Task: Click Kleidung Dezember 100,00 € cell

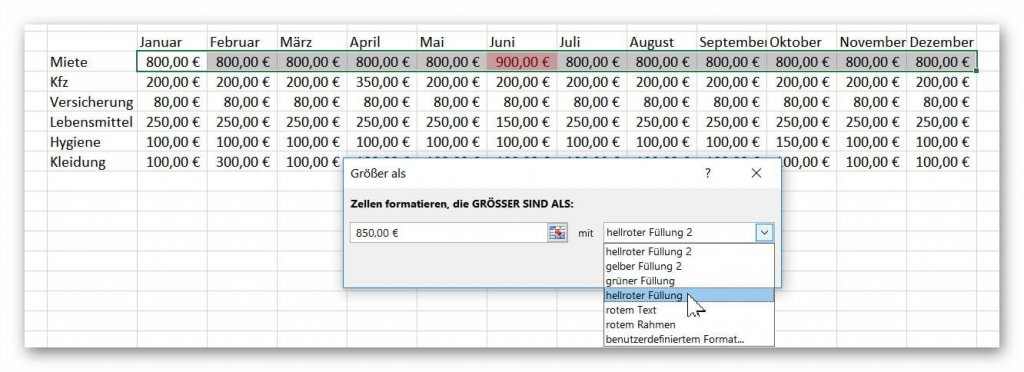Action: point(941,163)
